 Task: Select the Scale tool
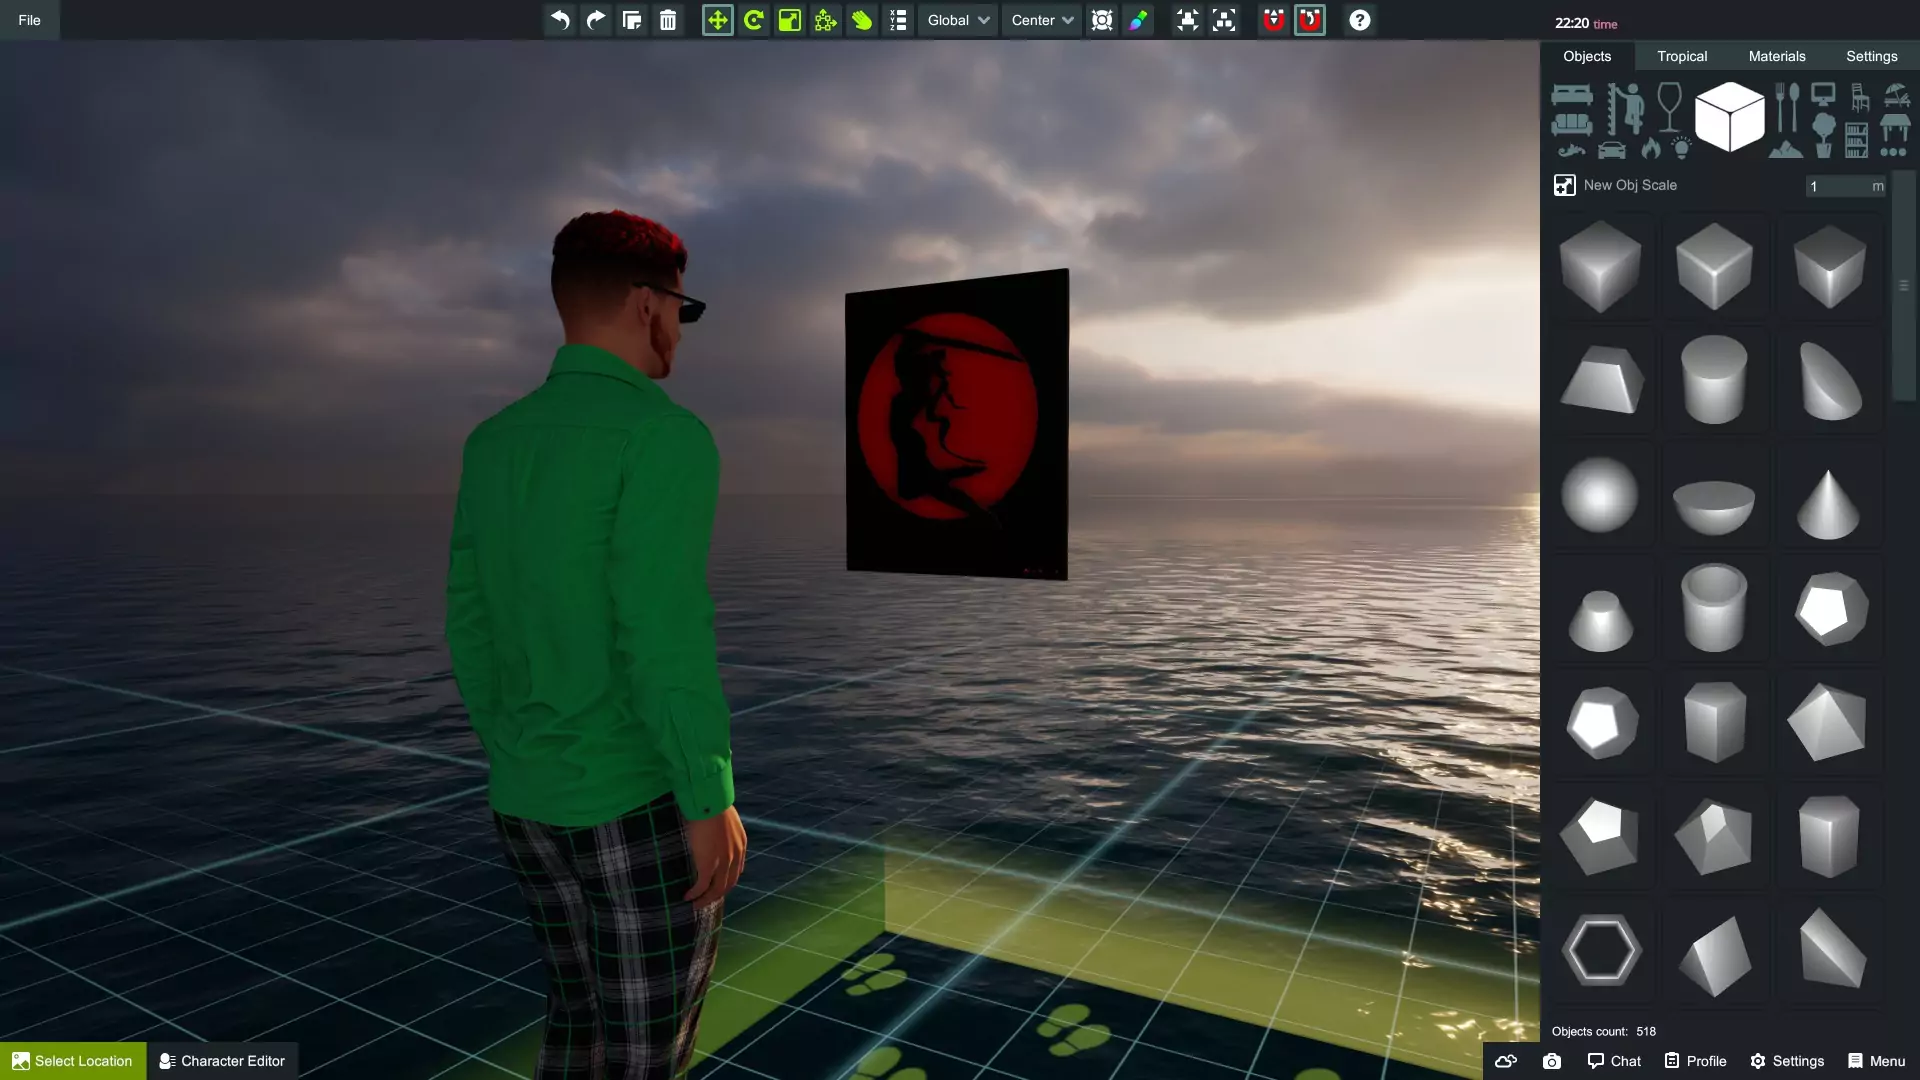[790, 20]
